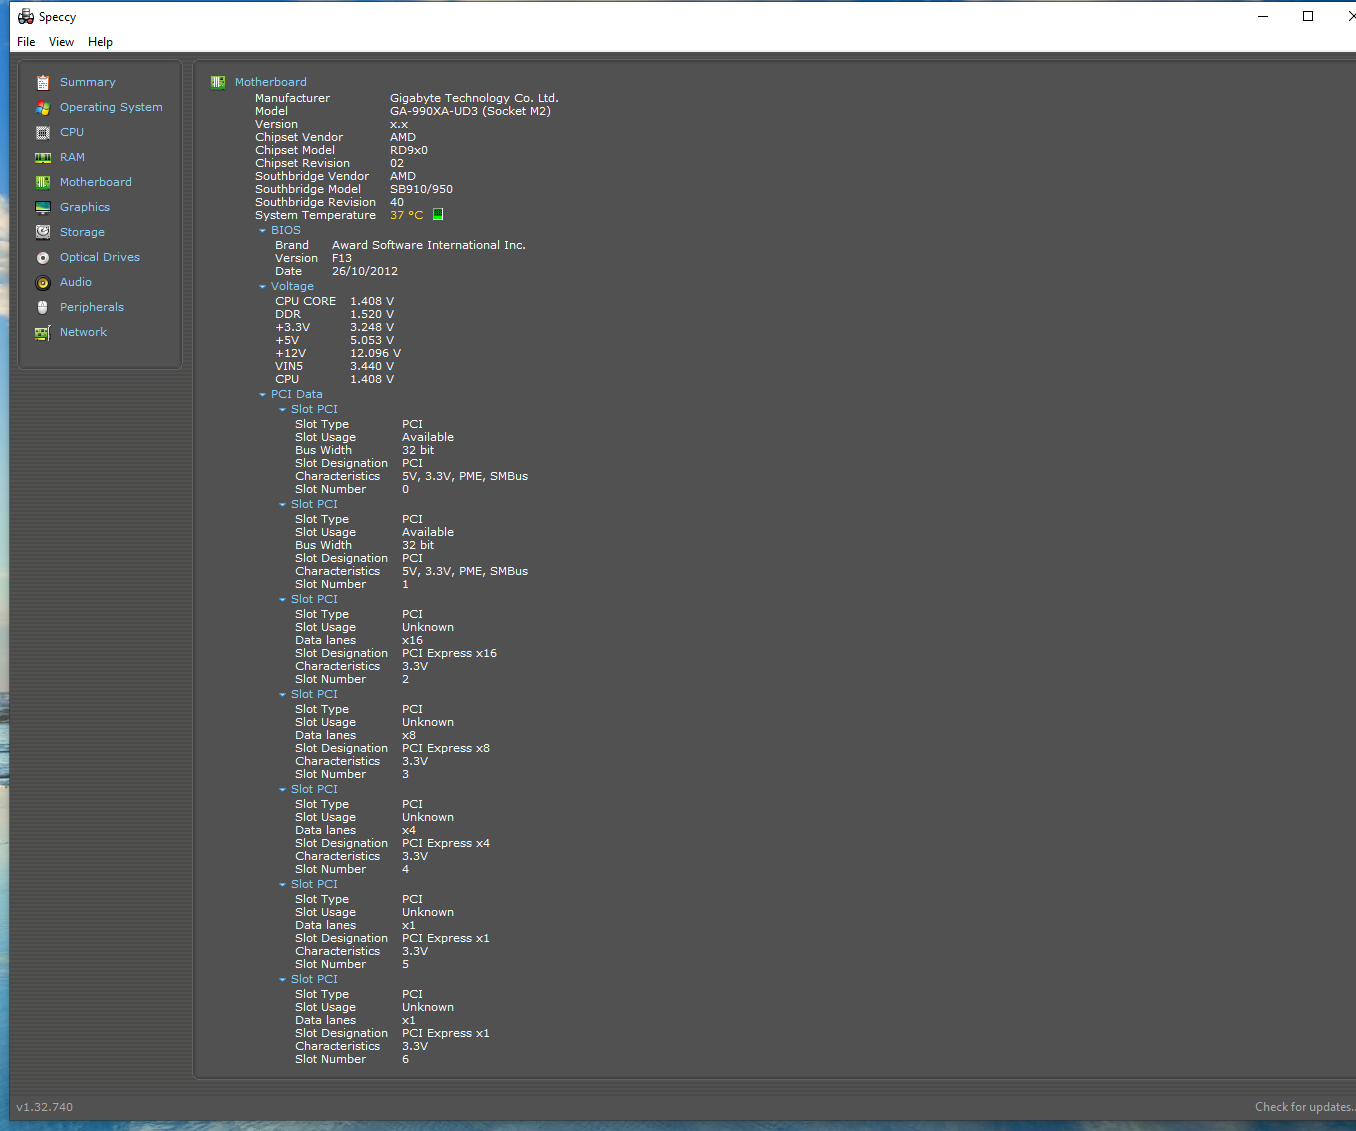Select the CPU chip icon
Screen dimensions: 1356x1131
pos(43,133)
